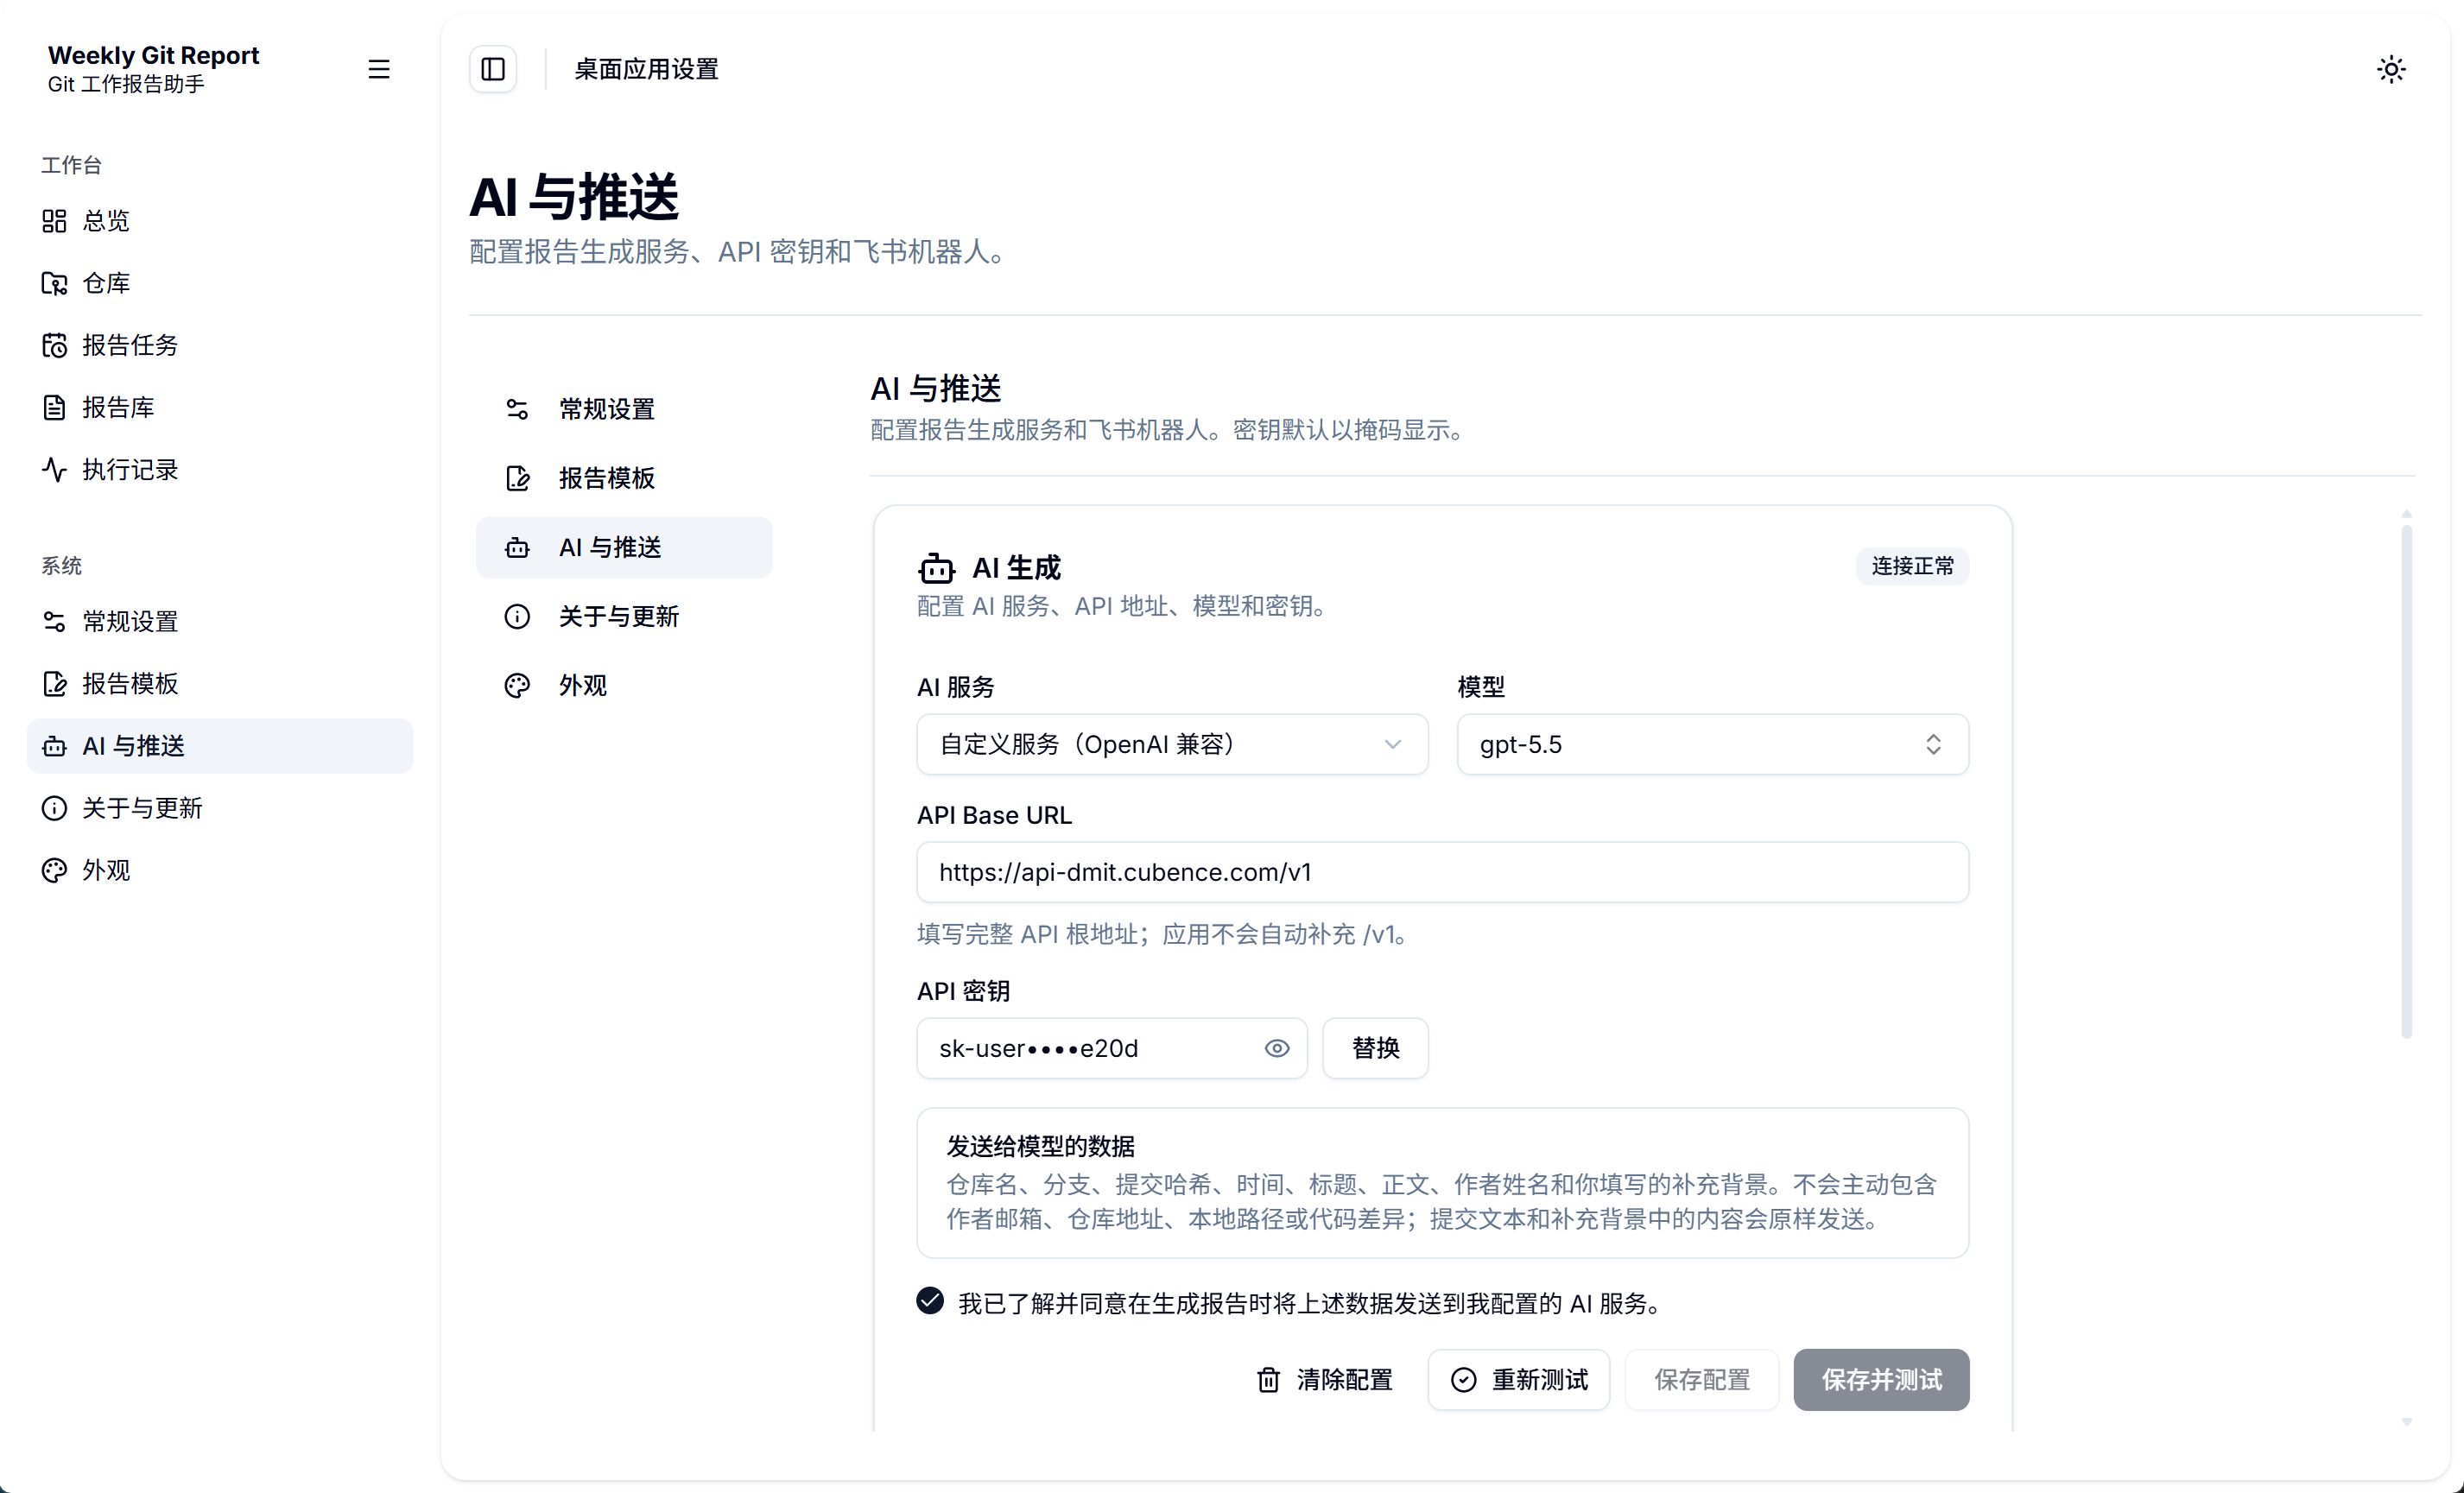Screen dimensions: 2464x1493
Task: Click 重新测试 button
Action: point(1518,1380)
